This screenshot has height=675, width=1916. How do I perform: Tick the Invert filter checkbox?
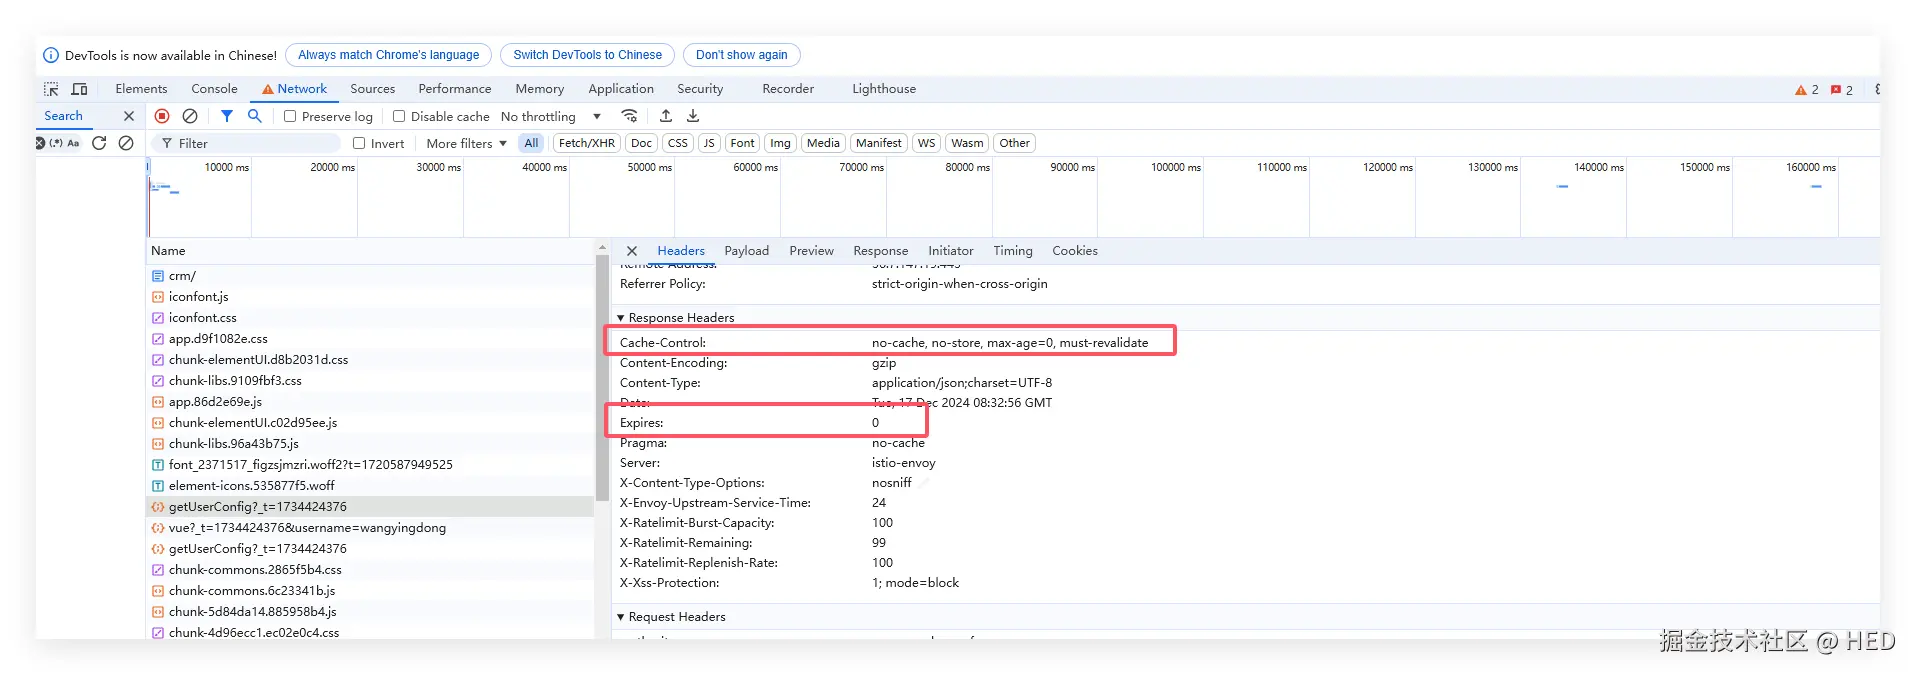coord(359,143)
